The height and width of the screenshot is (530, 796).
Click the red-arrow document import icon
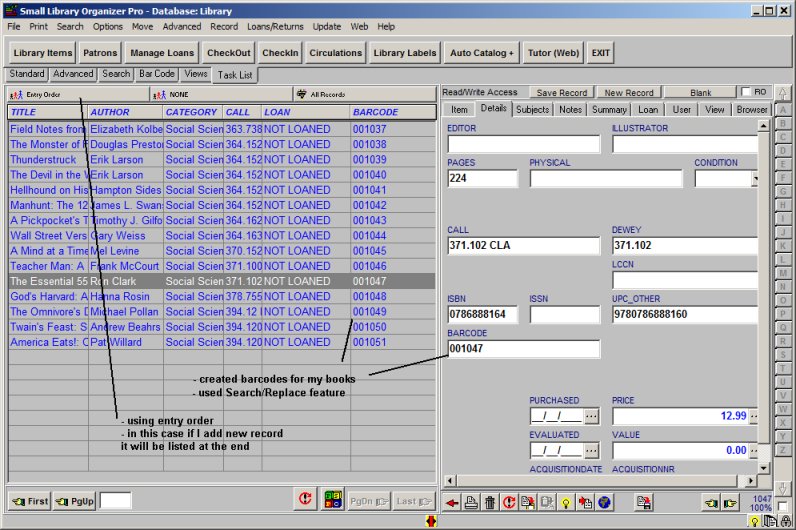coord(585,503)
